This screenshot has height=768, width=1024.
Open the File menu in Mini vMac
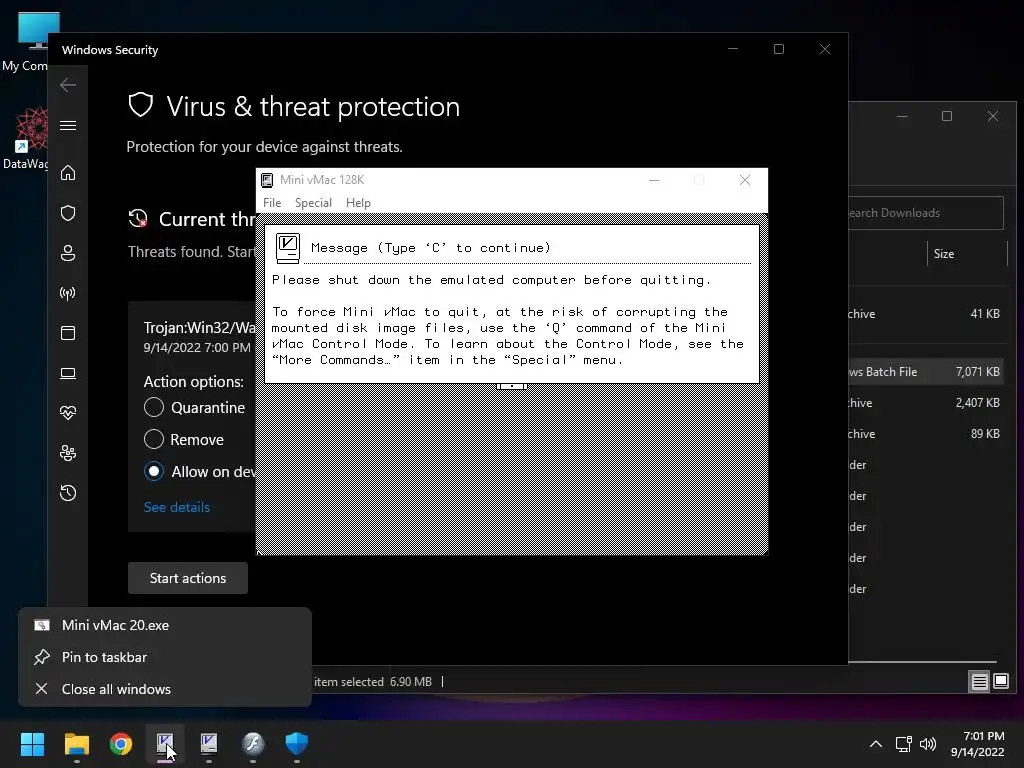(x=272, y=203)
